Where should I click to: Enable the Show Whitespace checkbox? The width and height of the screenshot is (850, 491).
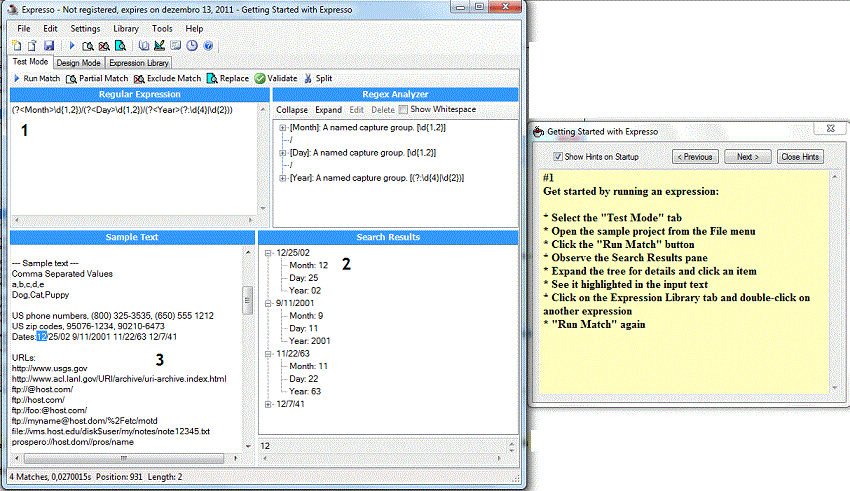(404, 110)
